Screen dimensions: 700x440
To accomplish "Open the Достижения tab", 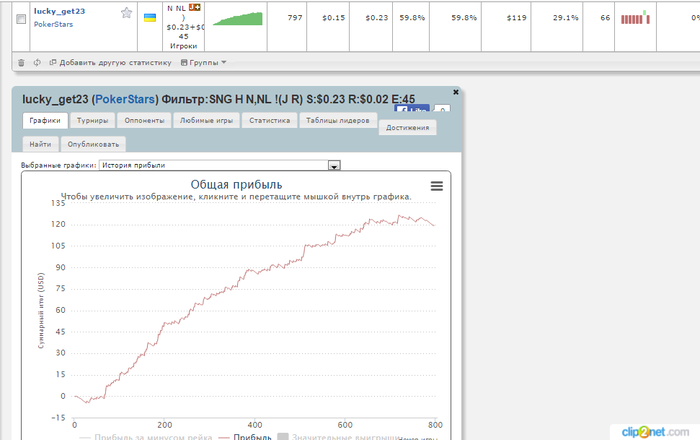I will pyautogui.click(x=408, y=128).
